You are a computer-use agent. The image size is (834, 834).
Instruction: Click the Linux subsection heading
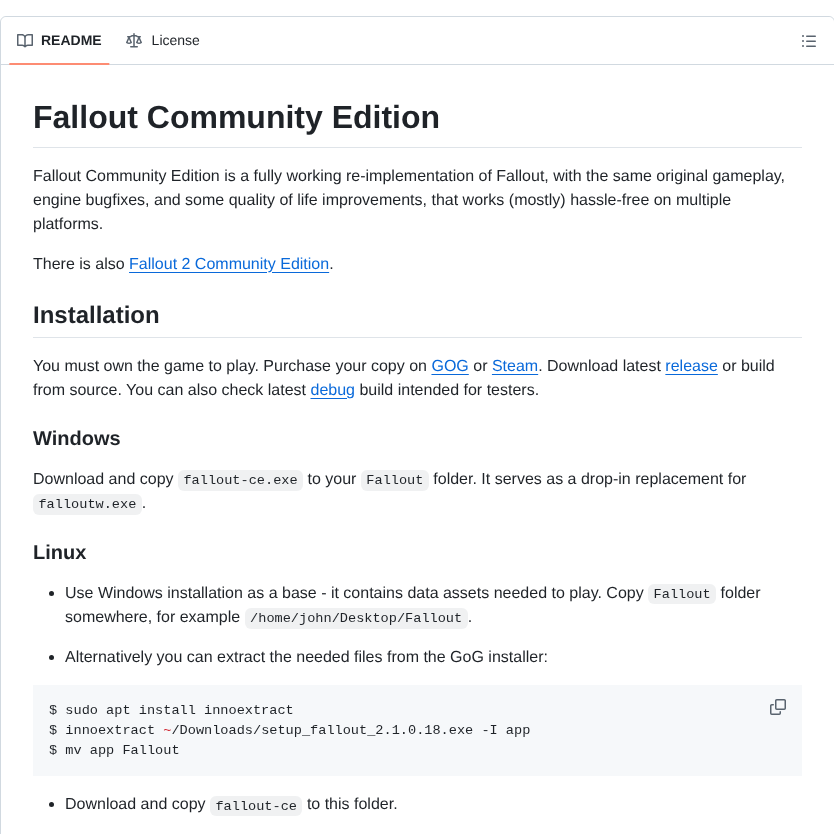(x=60, y=552)
